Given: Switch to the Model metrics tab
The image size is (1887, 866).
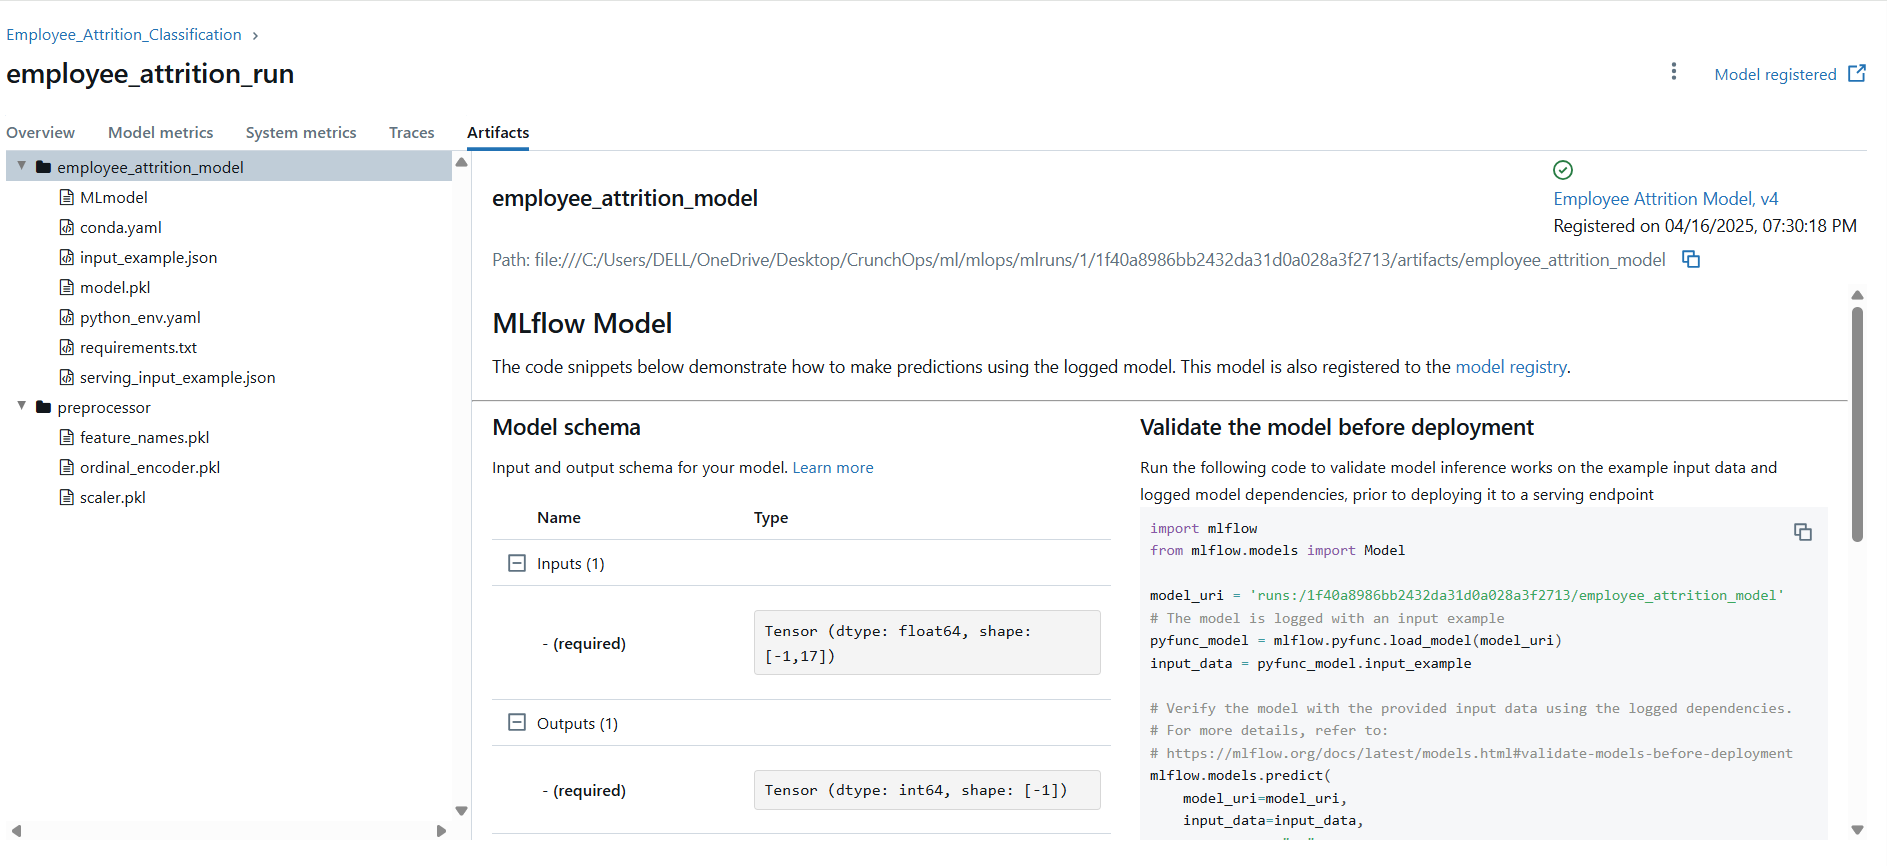Looking at the screenshot, I should [160, 132].
